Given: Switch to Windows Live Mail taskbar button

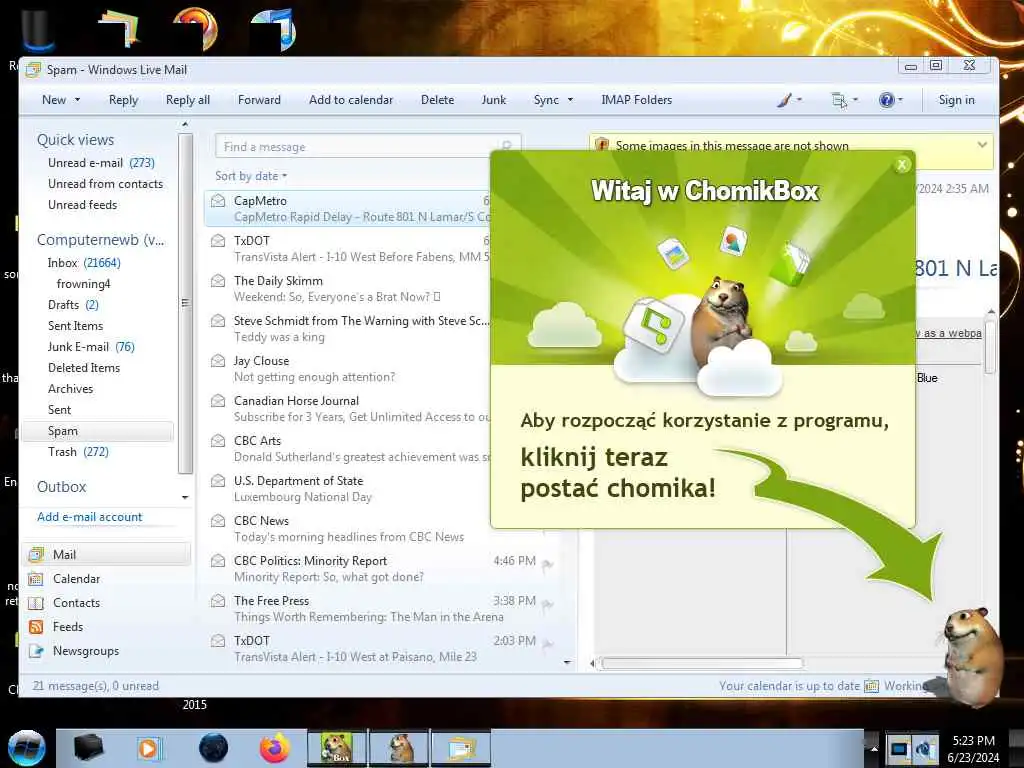Looking at the screenshot, I should [460, 748].
